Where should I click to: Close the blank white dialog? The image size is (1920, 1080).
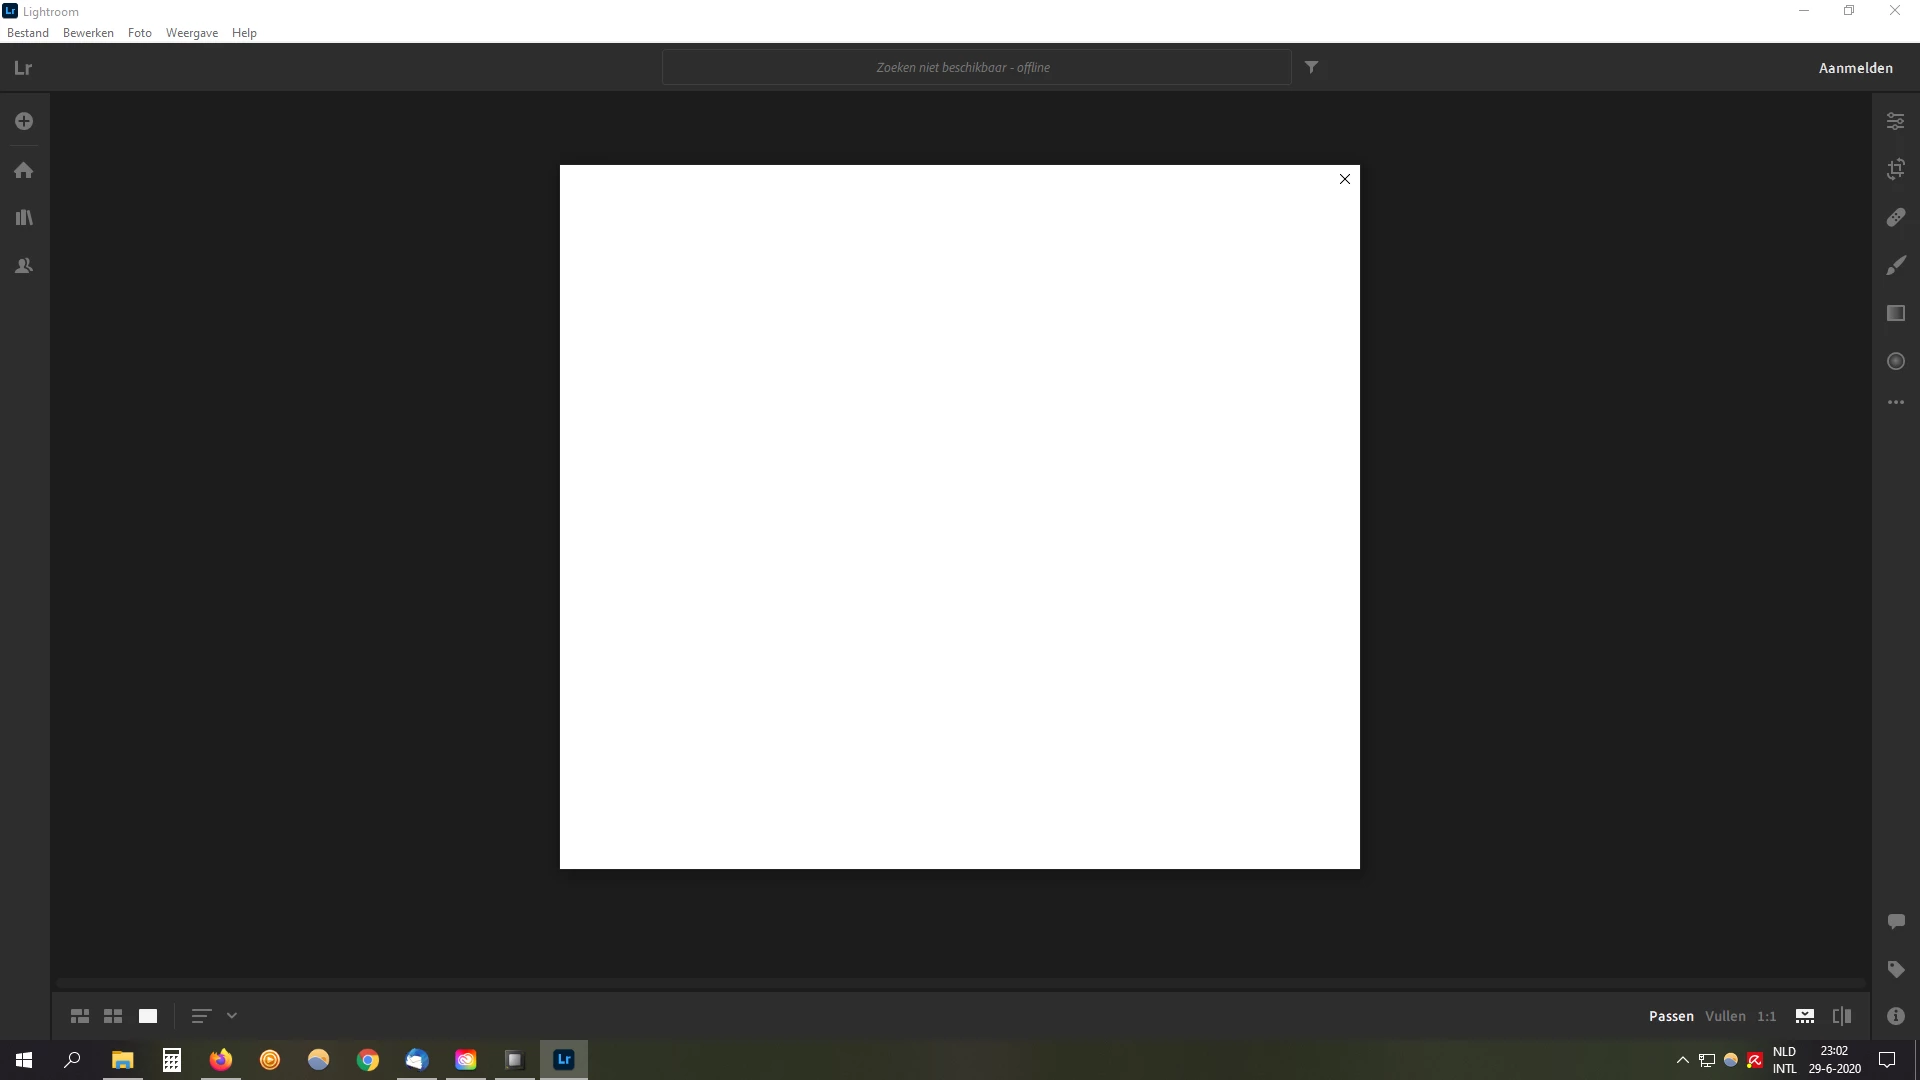1344,179
